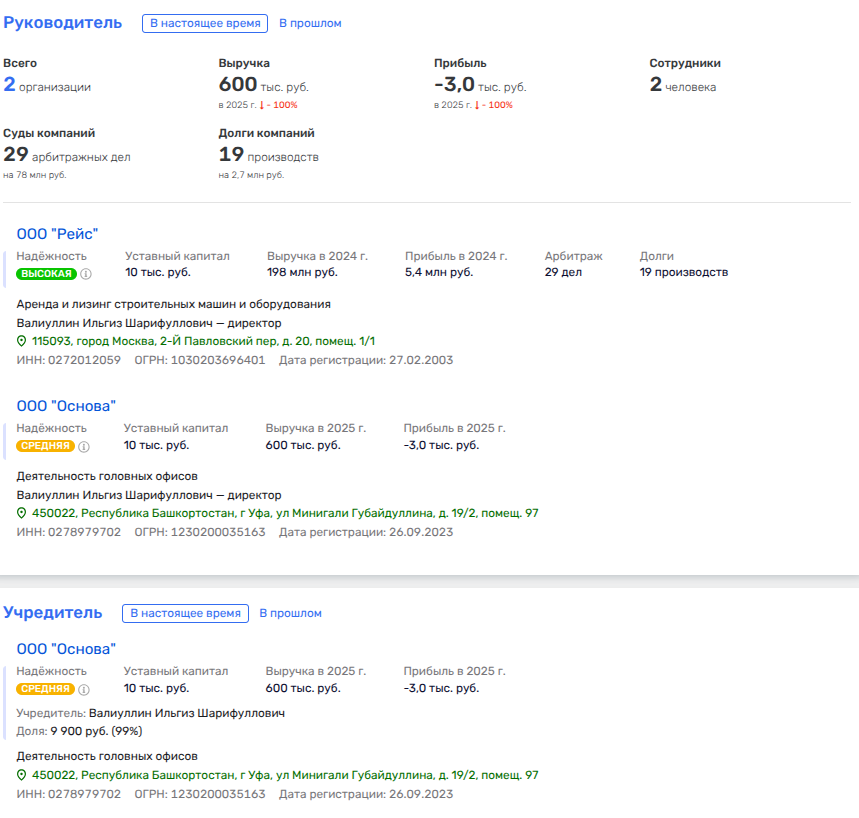Viewport: 859px width, 818px height.
Task: Click map pin icon before Moscow address
Action: click(x=22, y=342)
